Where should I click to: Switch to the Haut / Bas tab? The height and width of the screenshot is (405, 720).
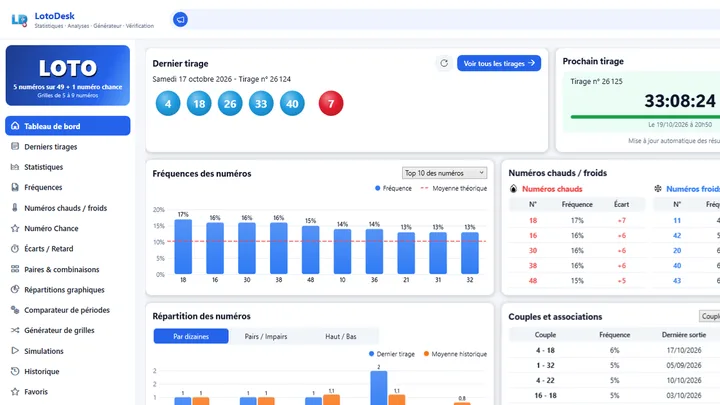click(x=341, y=336)
